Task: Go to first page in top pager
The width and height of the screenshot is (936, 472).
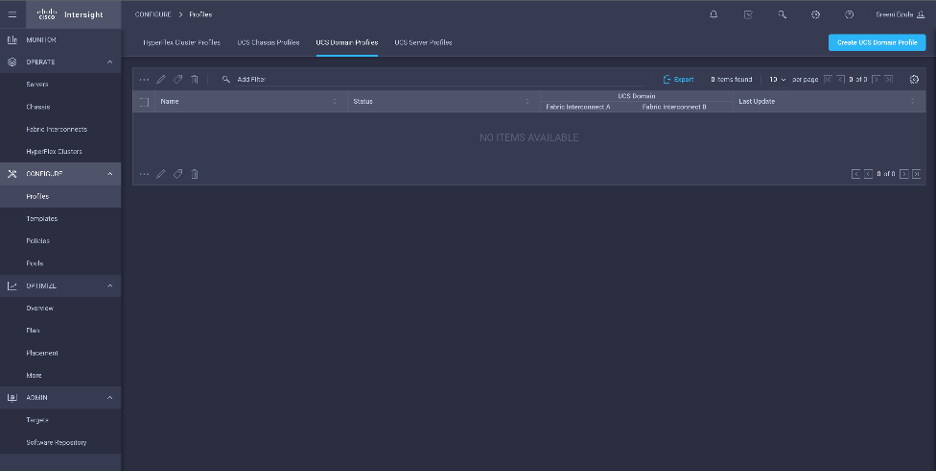Action: (828, 79)
